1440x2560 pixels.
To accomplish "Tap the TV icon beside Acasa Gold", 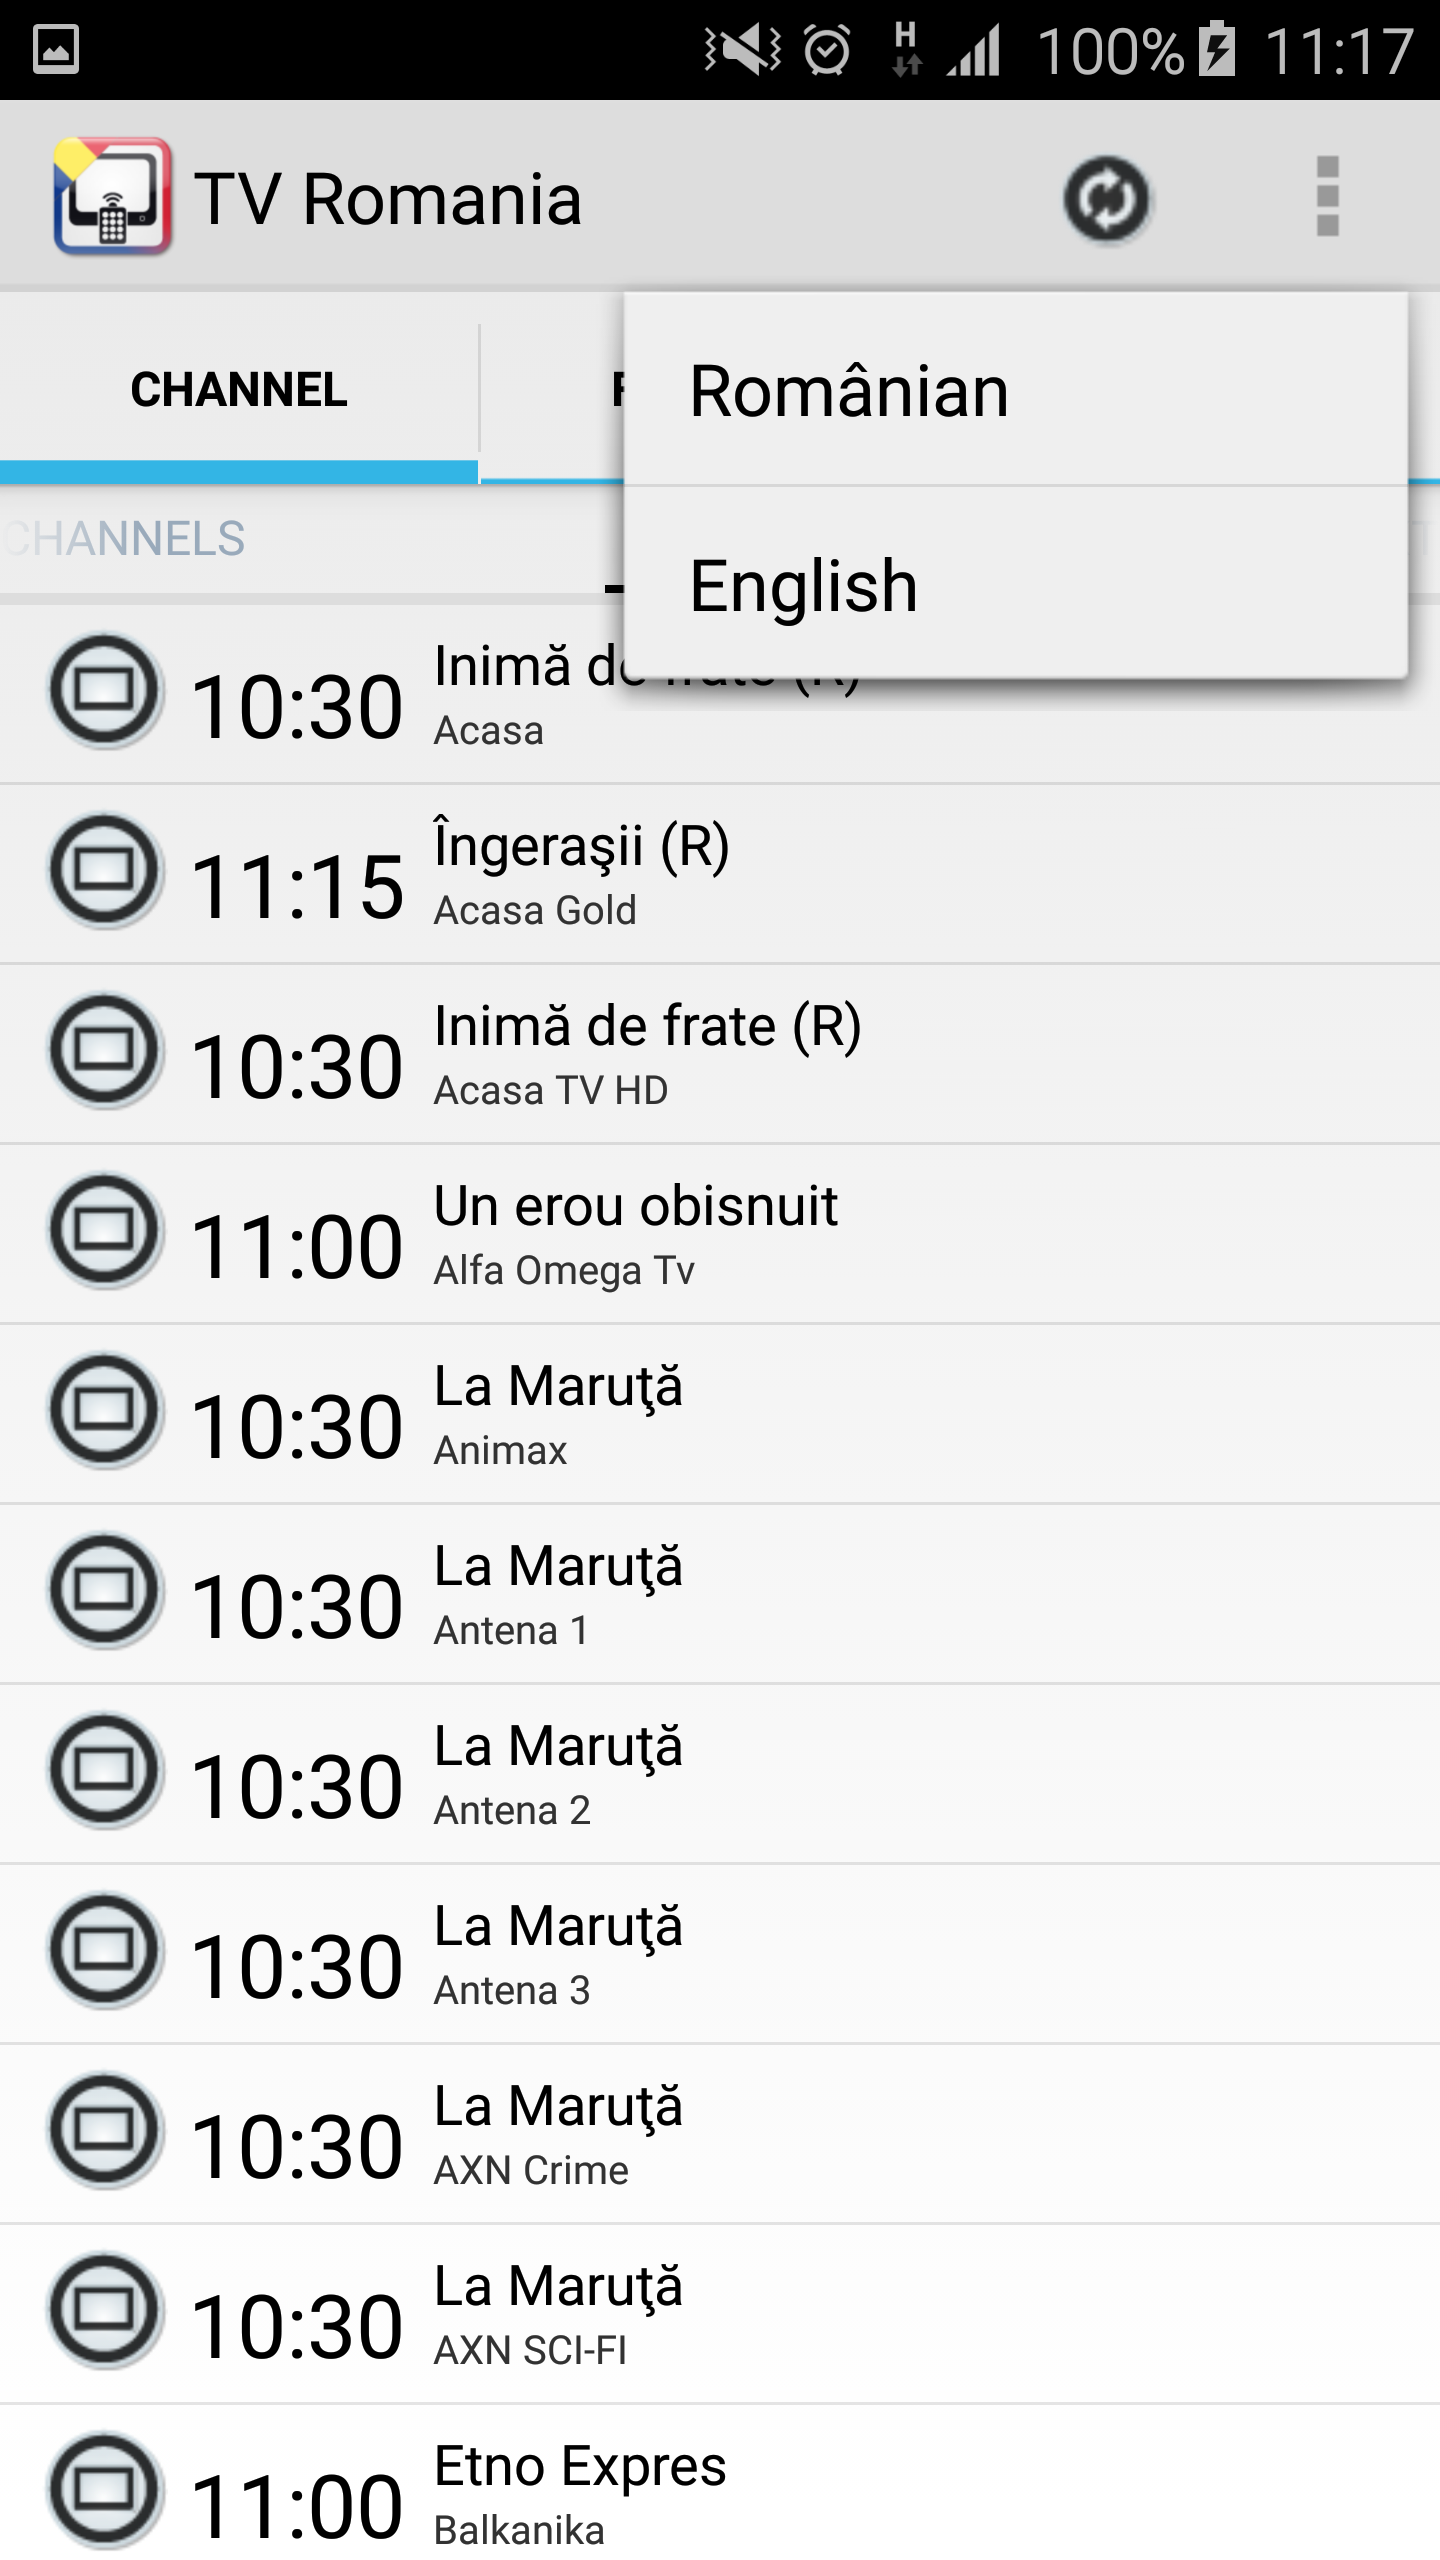I will coord(105,871).
